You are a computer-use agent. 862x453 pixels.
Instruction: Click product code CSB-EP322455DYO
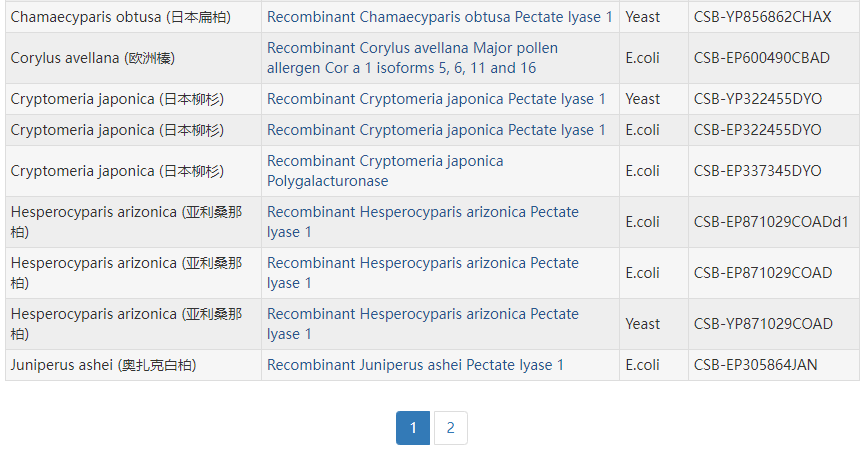click(757, 130)
